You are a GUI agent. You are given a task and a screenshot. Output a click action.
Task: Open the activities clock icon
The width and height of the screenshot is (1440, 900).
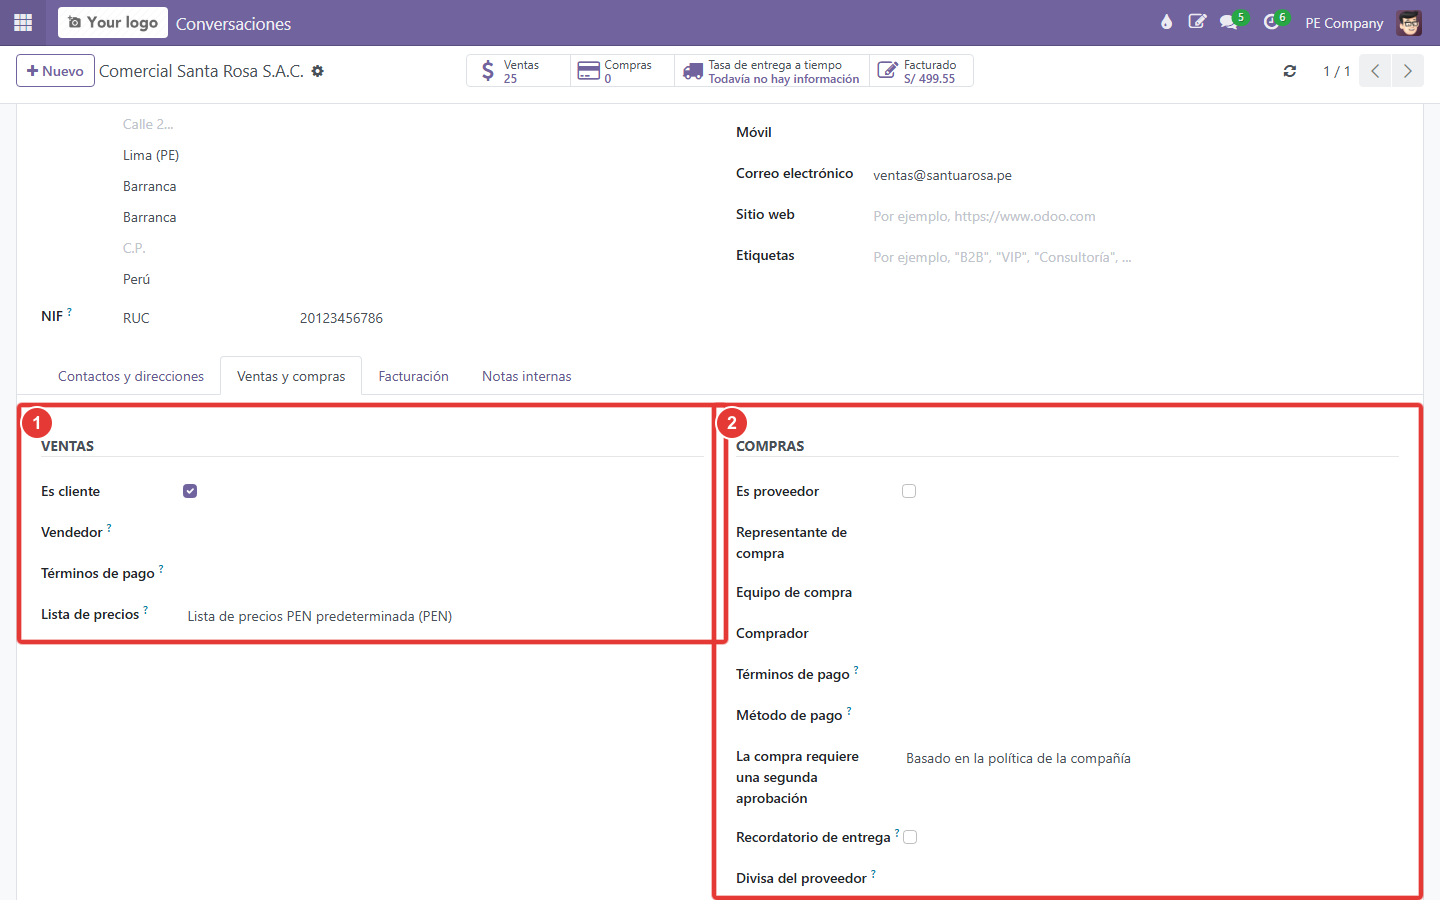coord(1271,22)
